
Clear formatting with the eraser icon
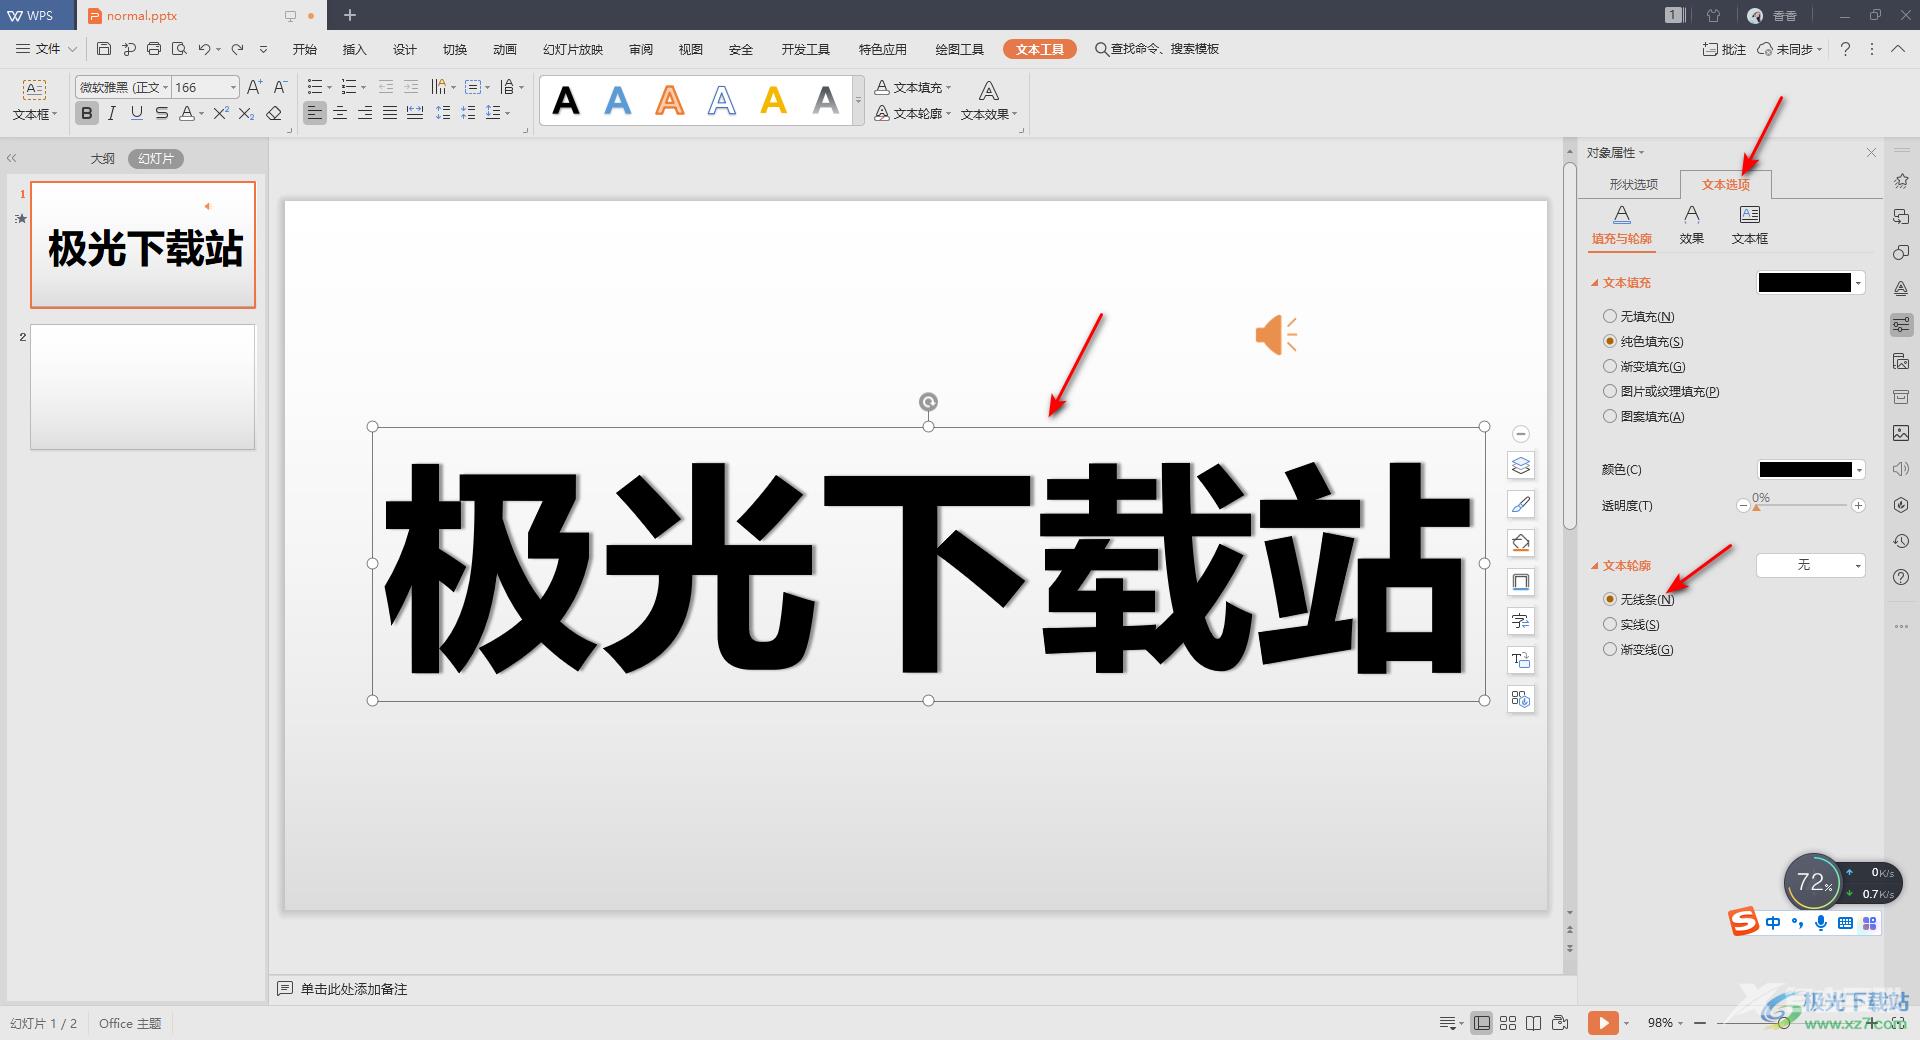click(x=274, y=113)
